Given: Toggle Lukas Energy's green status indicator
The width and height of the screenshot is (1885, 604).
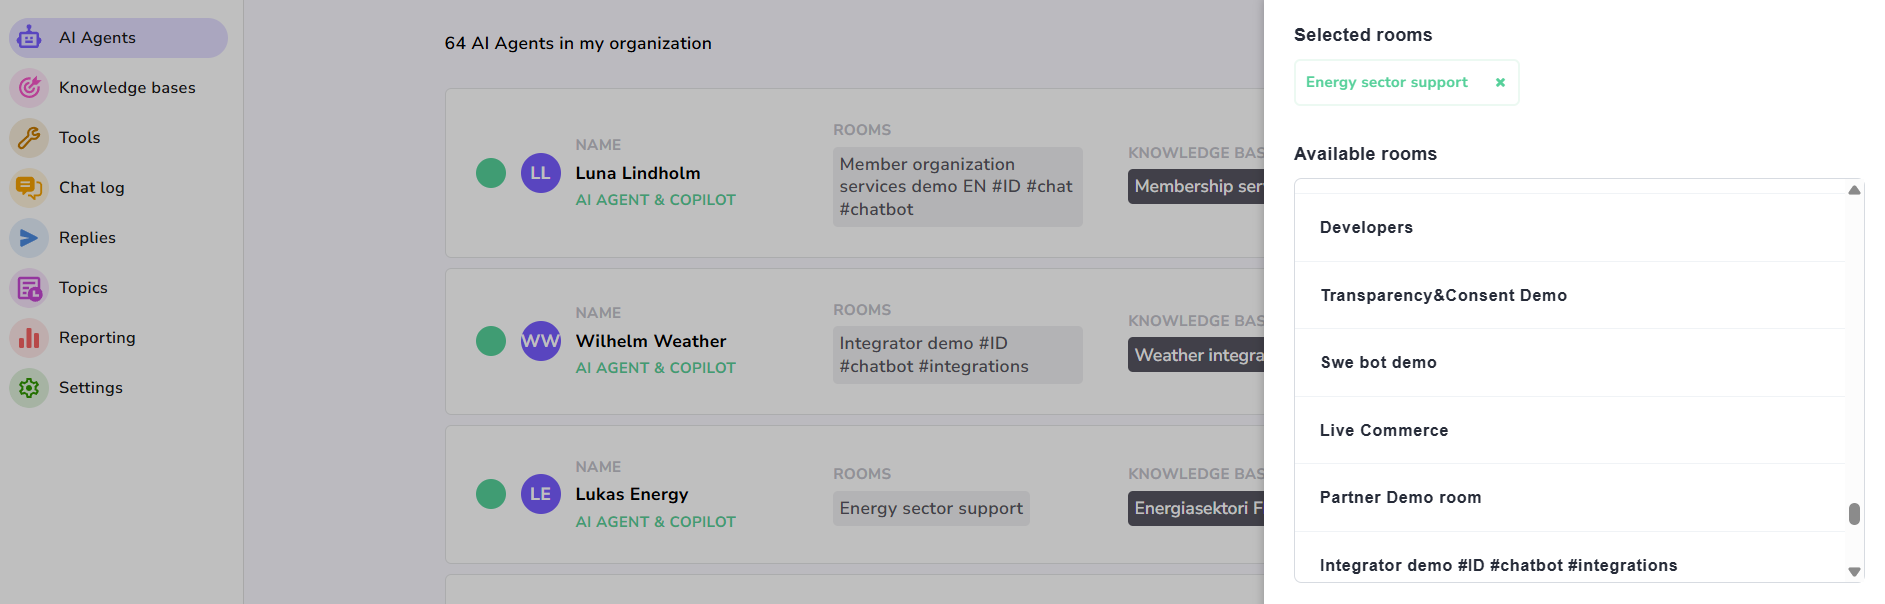Looking at the screenshot, I should click(491, 494).
